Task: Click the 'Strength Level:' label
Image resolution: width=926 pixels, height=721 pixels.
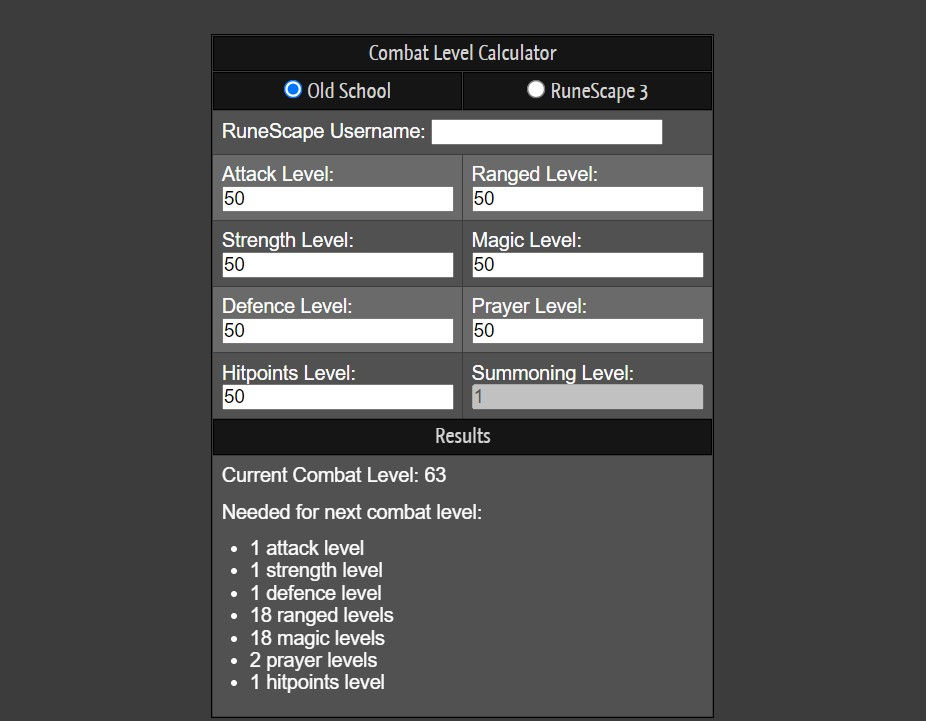Action: (288, 240)
